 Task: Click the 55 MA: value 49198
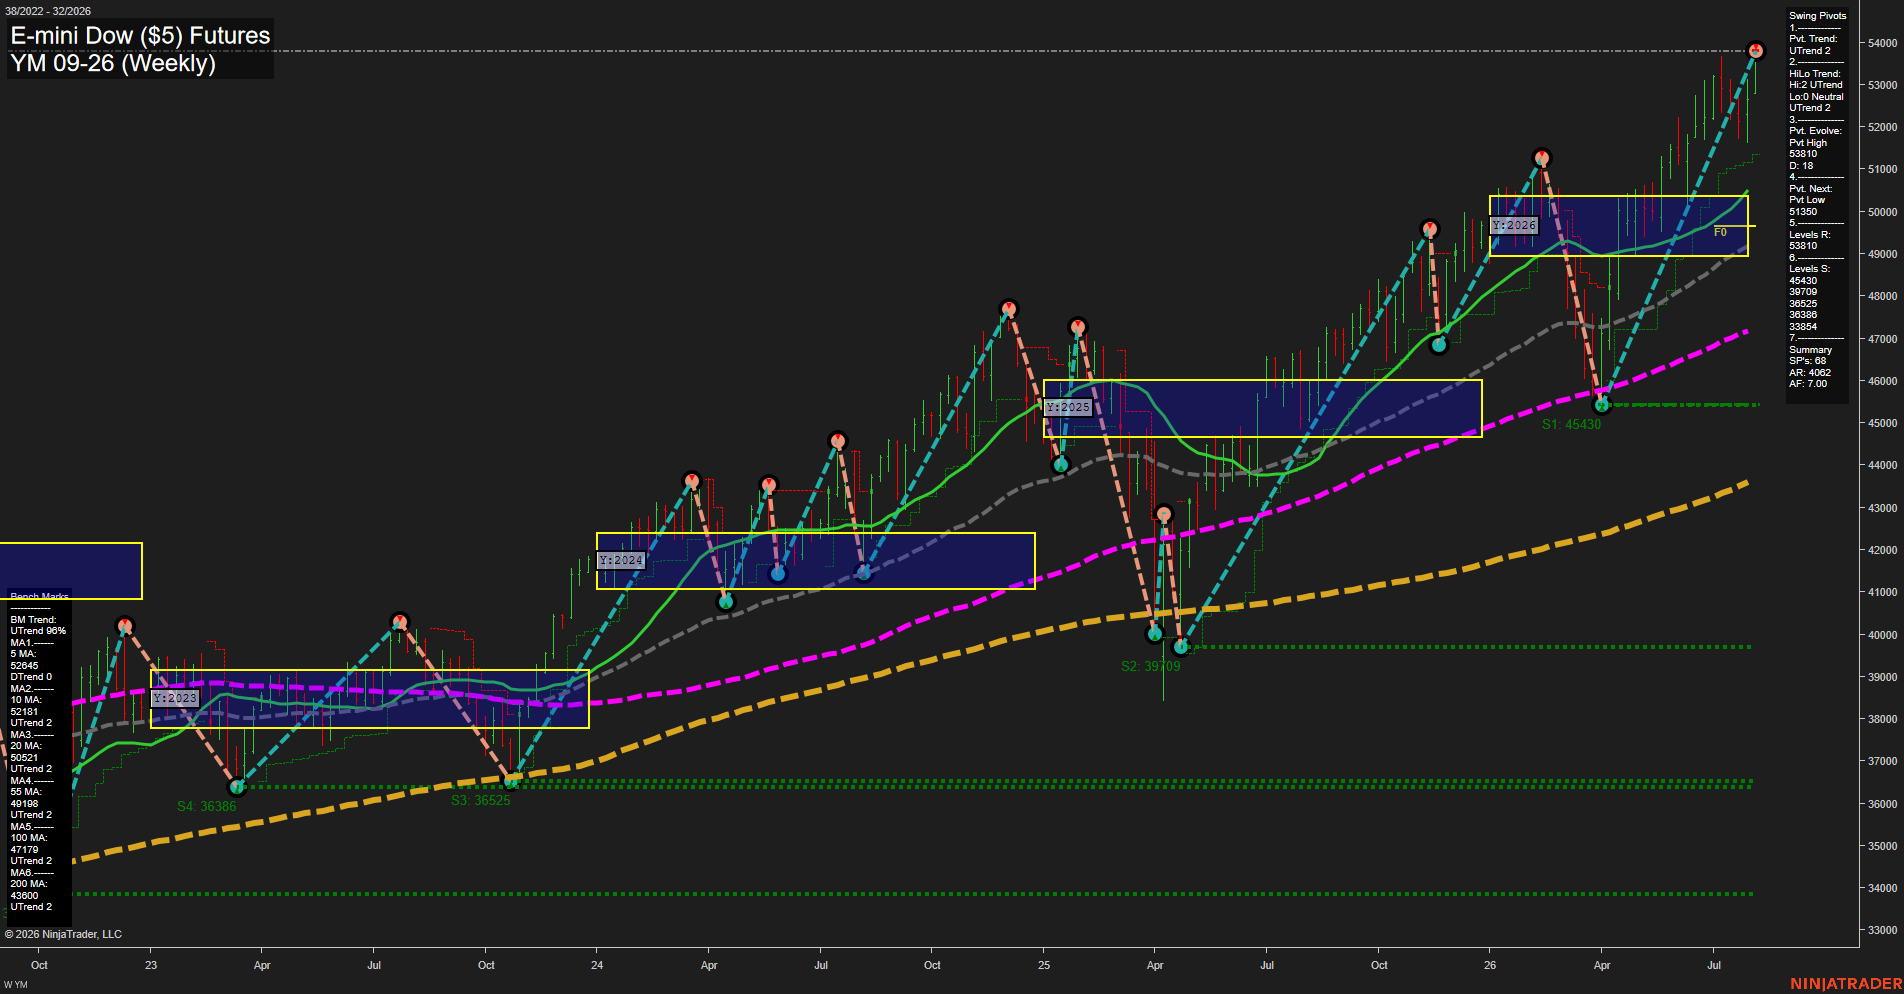[24, 804]
